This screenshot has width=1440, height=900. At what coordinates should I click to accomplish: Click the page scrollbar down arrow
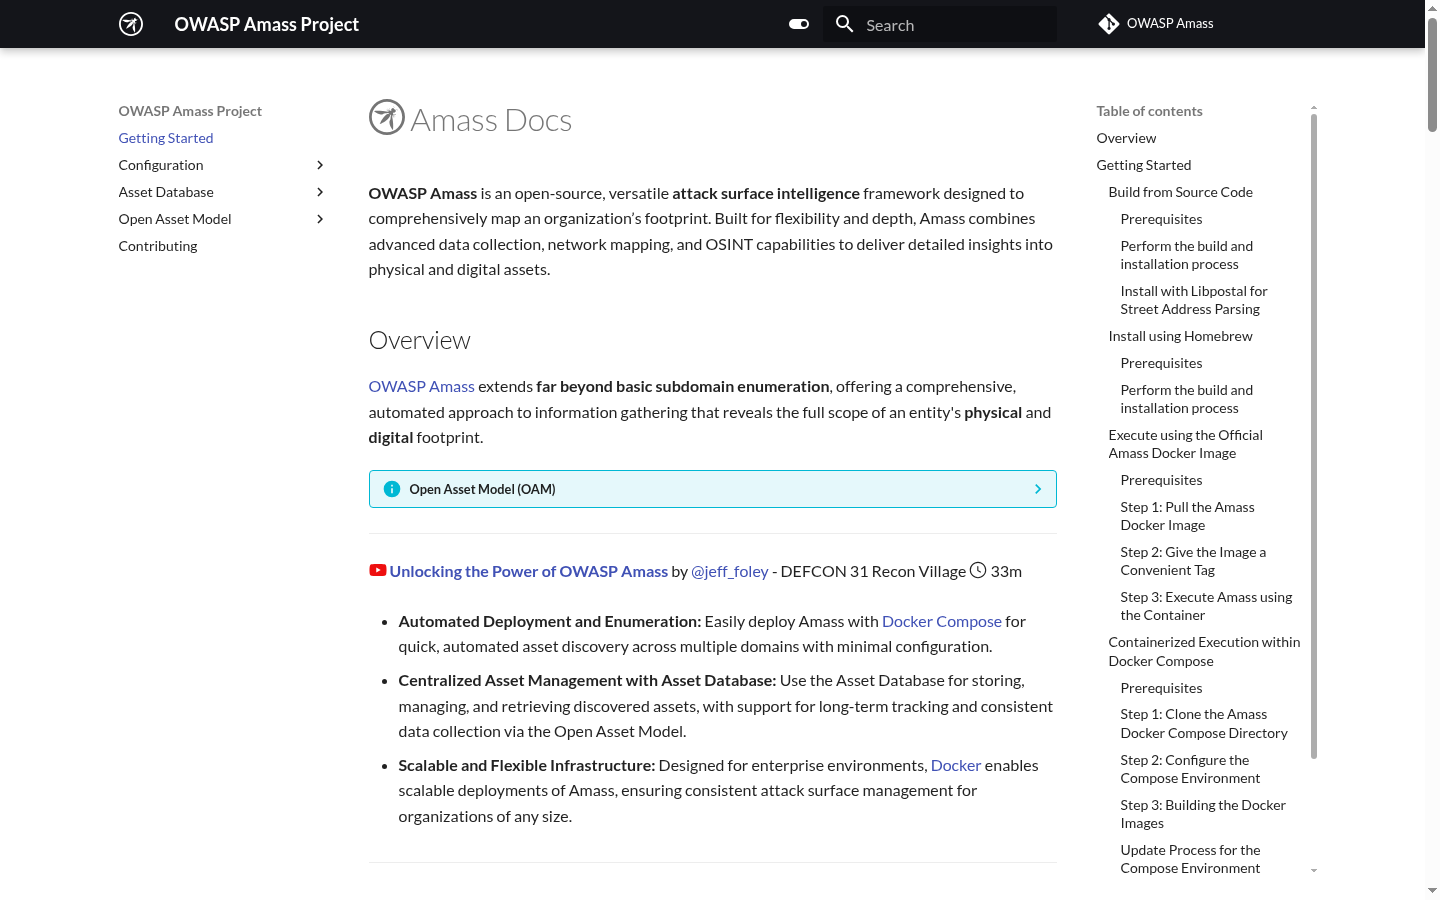coord(1432,890)
